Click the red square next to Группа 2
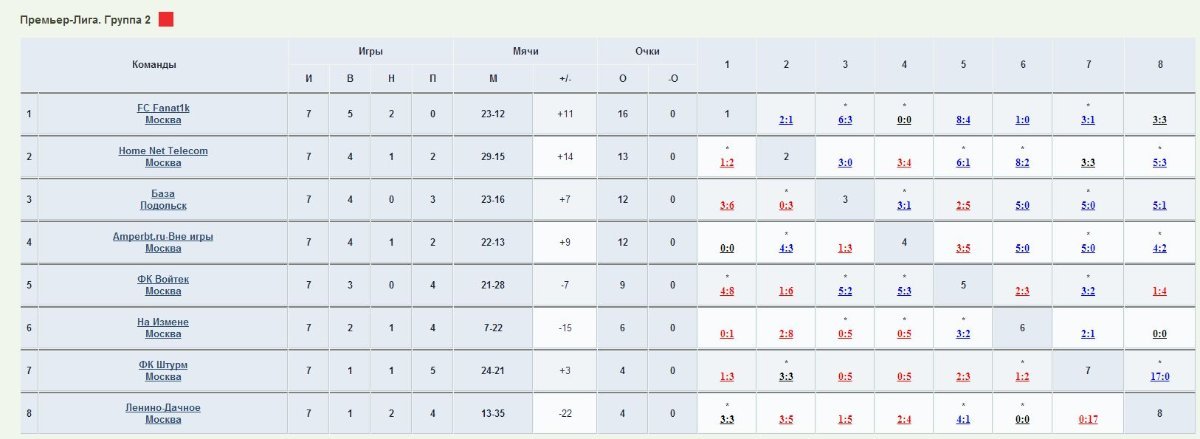The height and width of the screenshot is (439, 1200). pyautogui.click(x=166, y=19)
